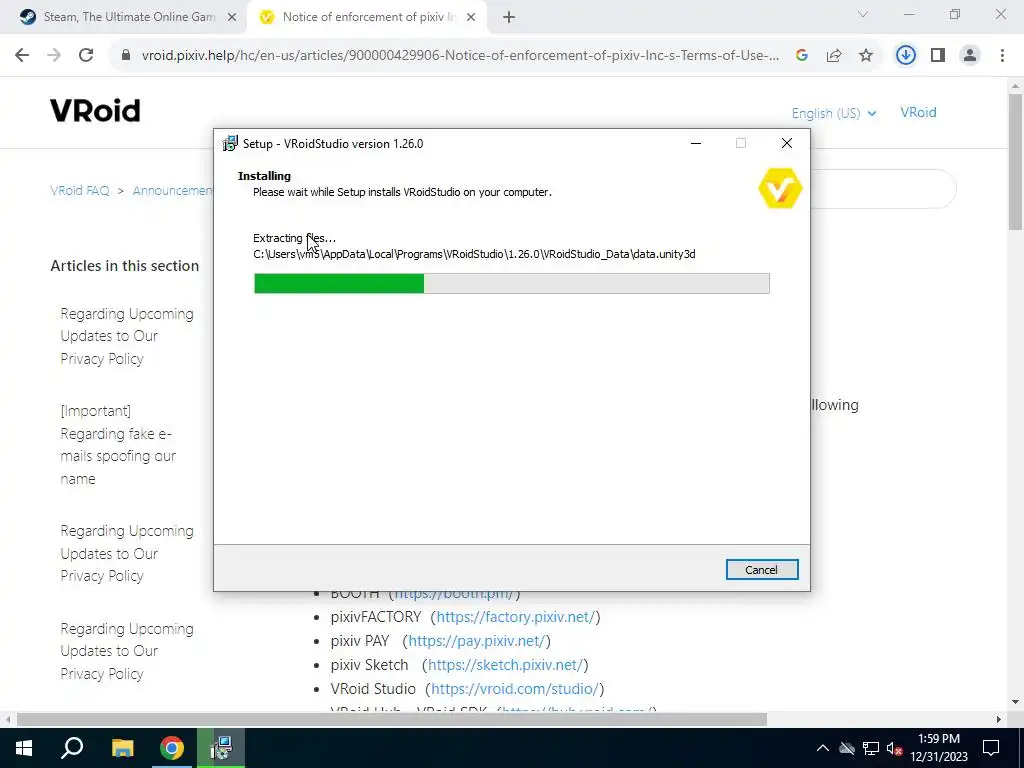Click the network icon in system tray

point(871,748)
